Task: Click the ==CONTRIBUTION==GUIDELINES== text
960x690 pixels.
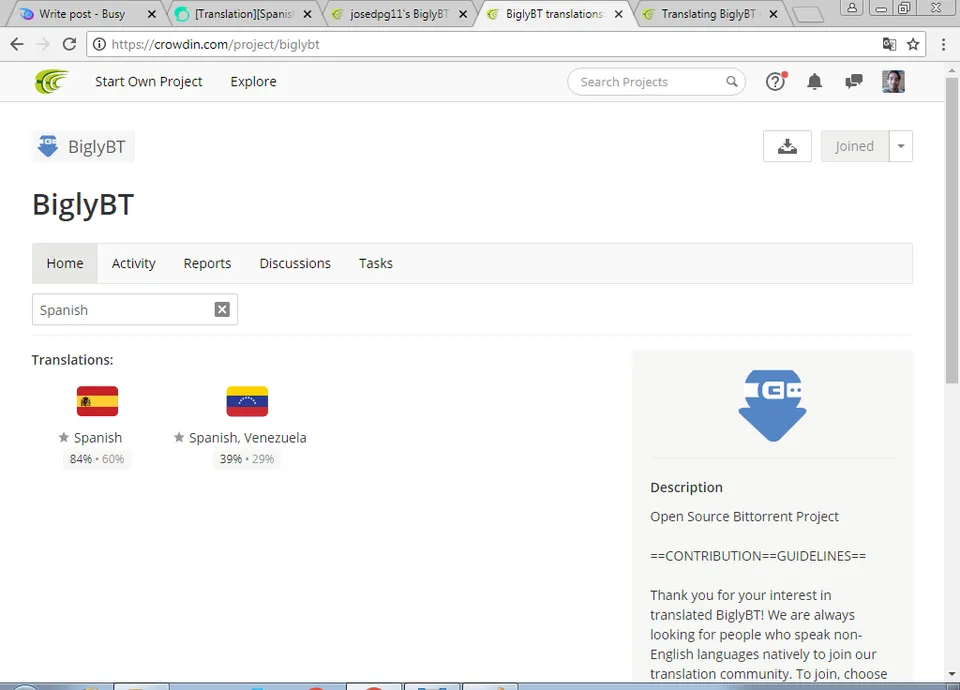Action: point(758,556)
